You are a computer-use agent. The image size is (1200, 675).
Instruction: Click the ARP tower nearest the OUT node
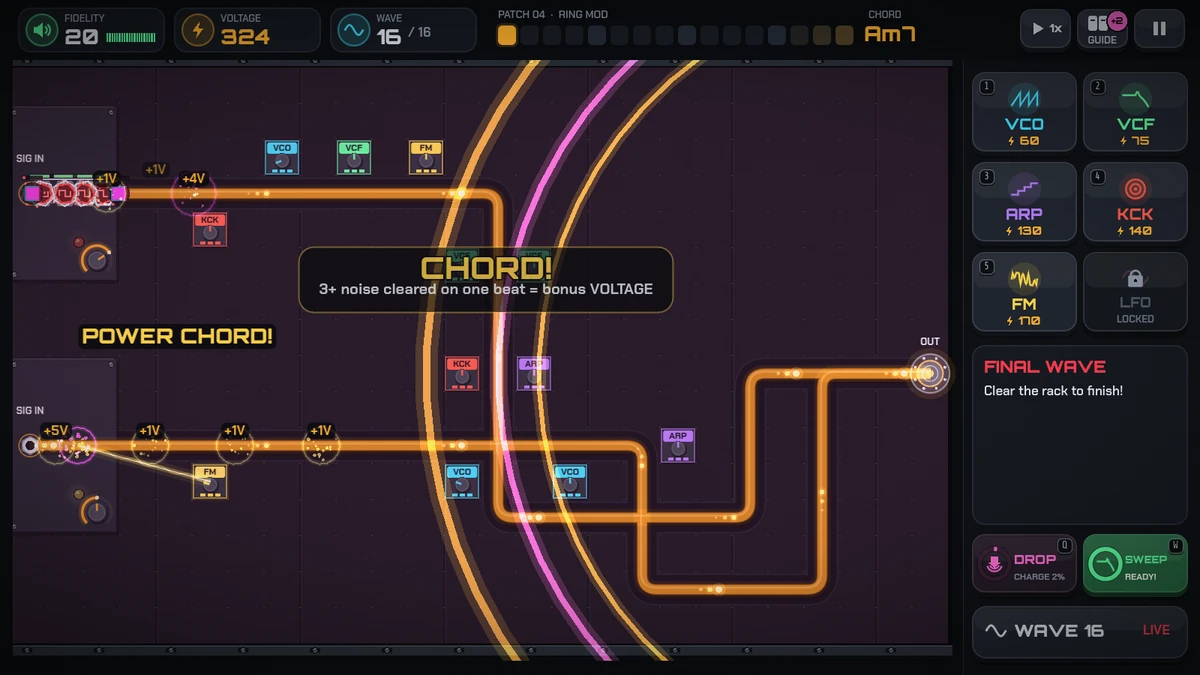pos(678,446)
